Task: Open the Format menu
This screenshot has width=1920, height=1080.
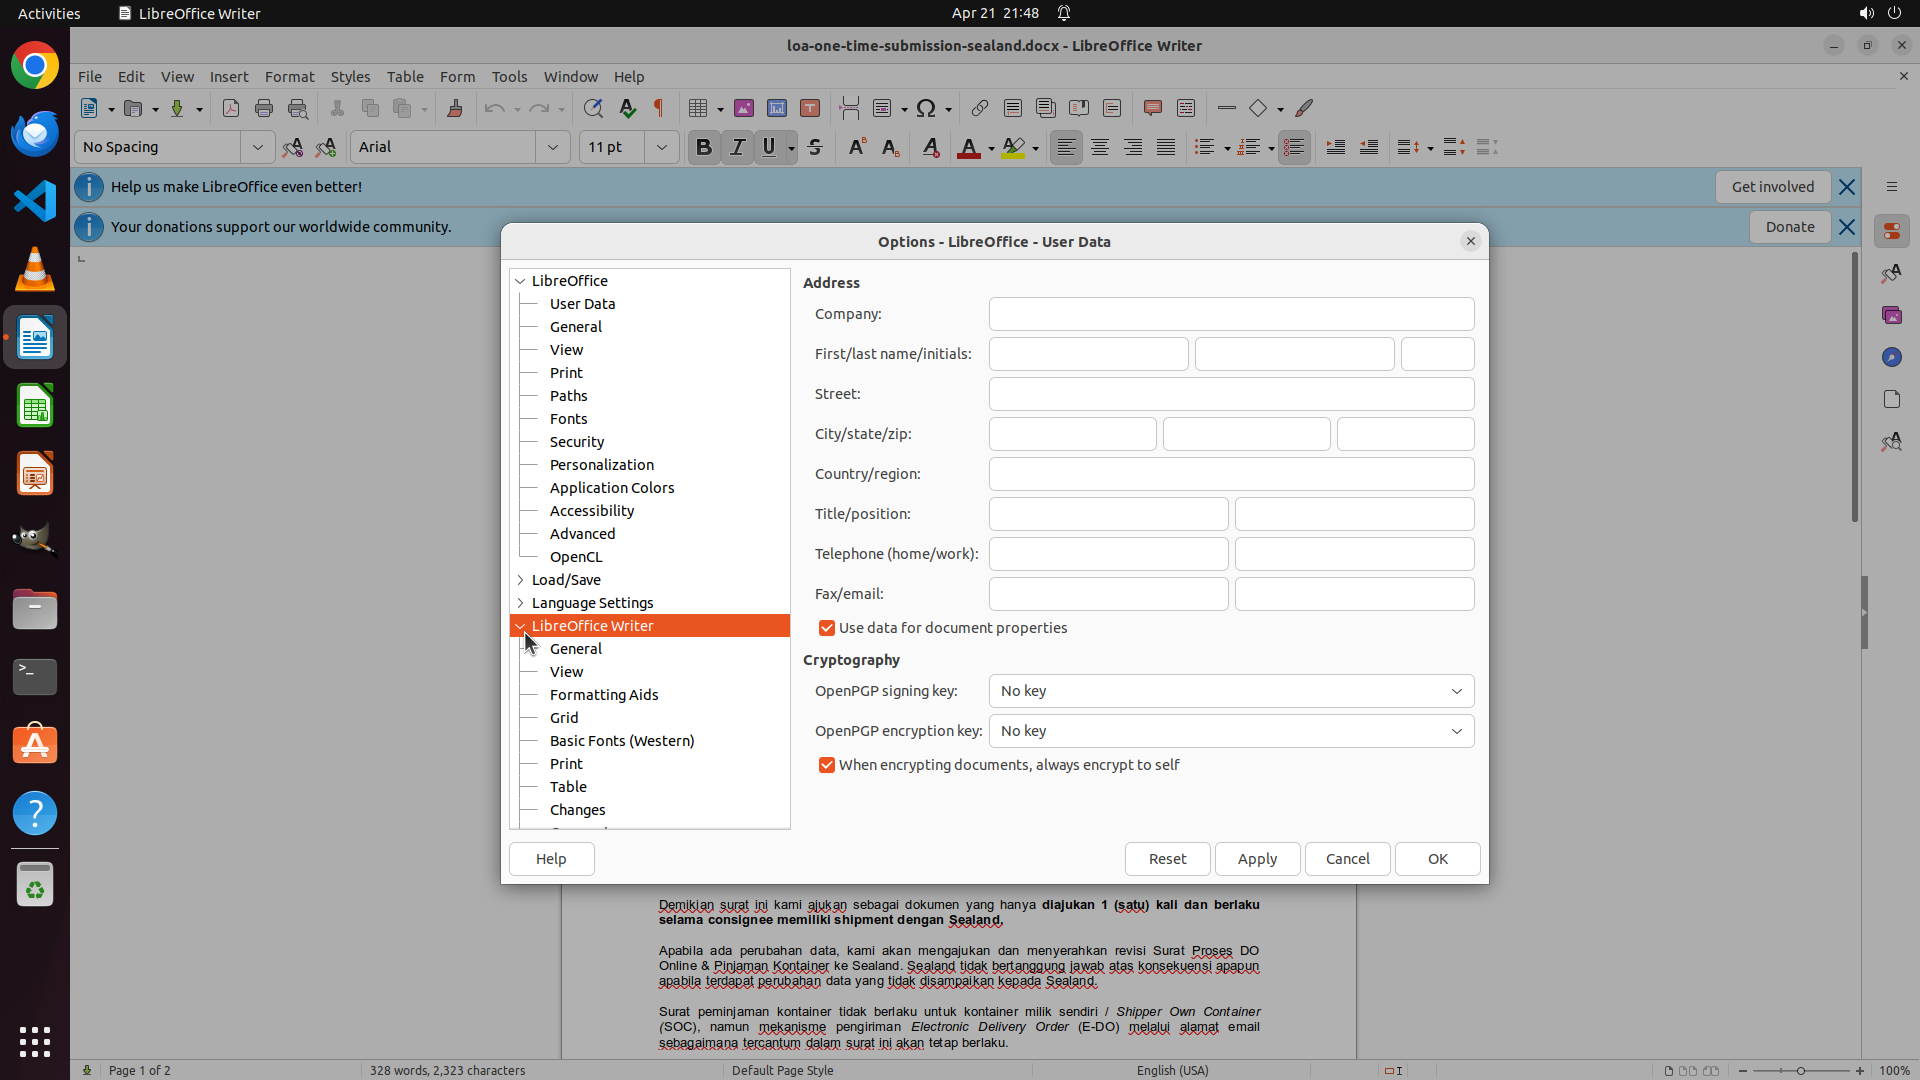Action: 289,76
